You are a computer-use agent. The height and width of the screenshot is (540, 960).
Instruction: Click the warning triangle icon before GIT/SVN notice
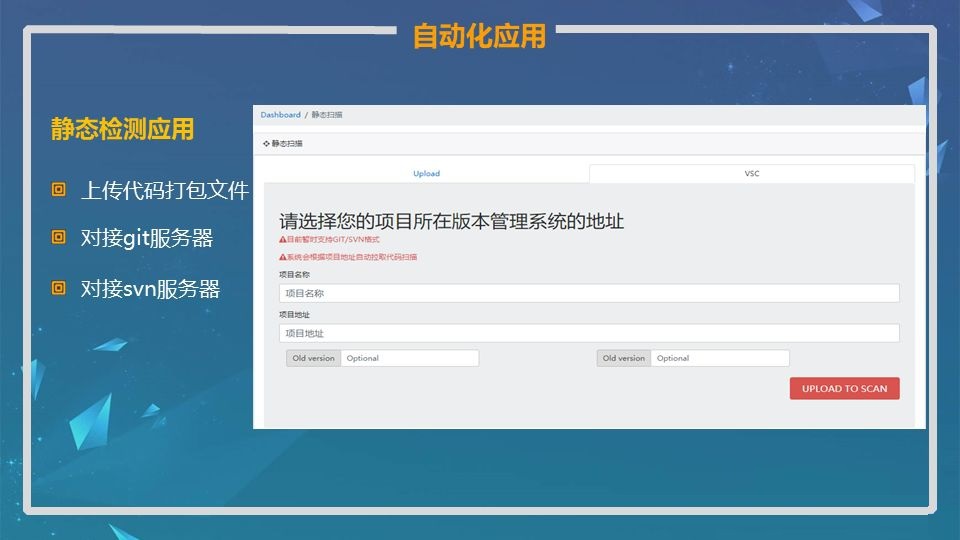[282, 240]
